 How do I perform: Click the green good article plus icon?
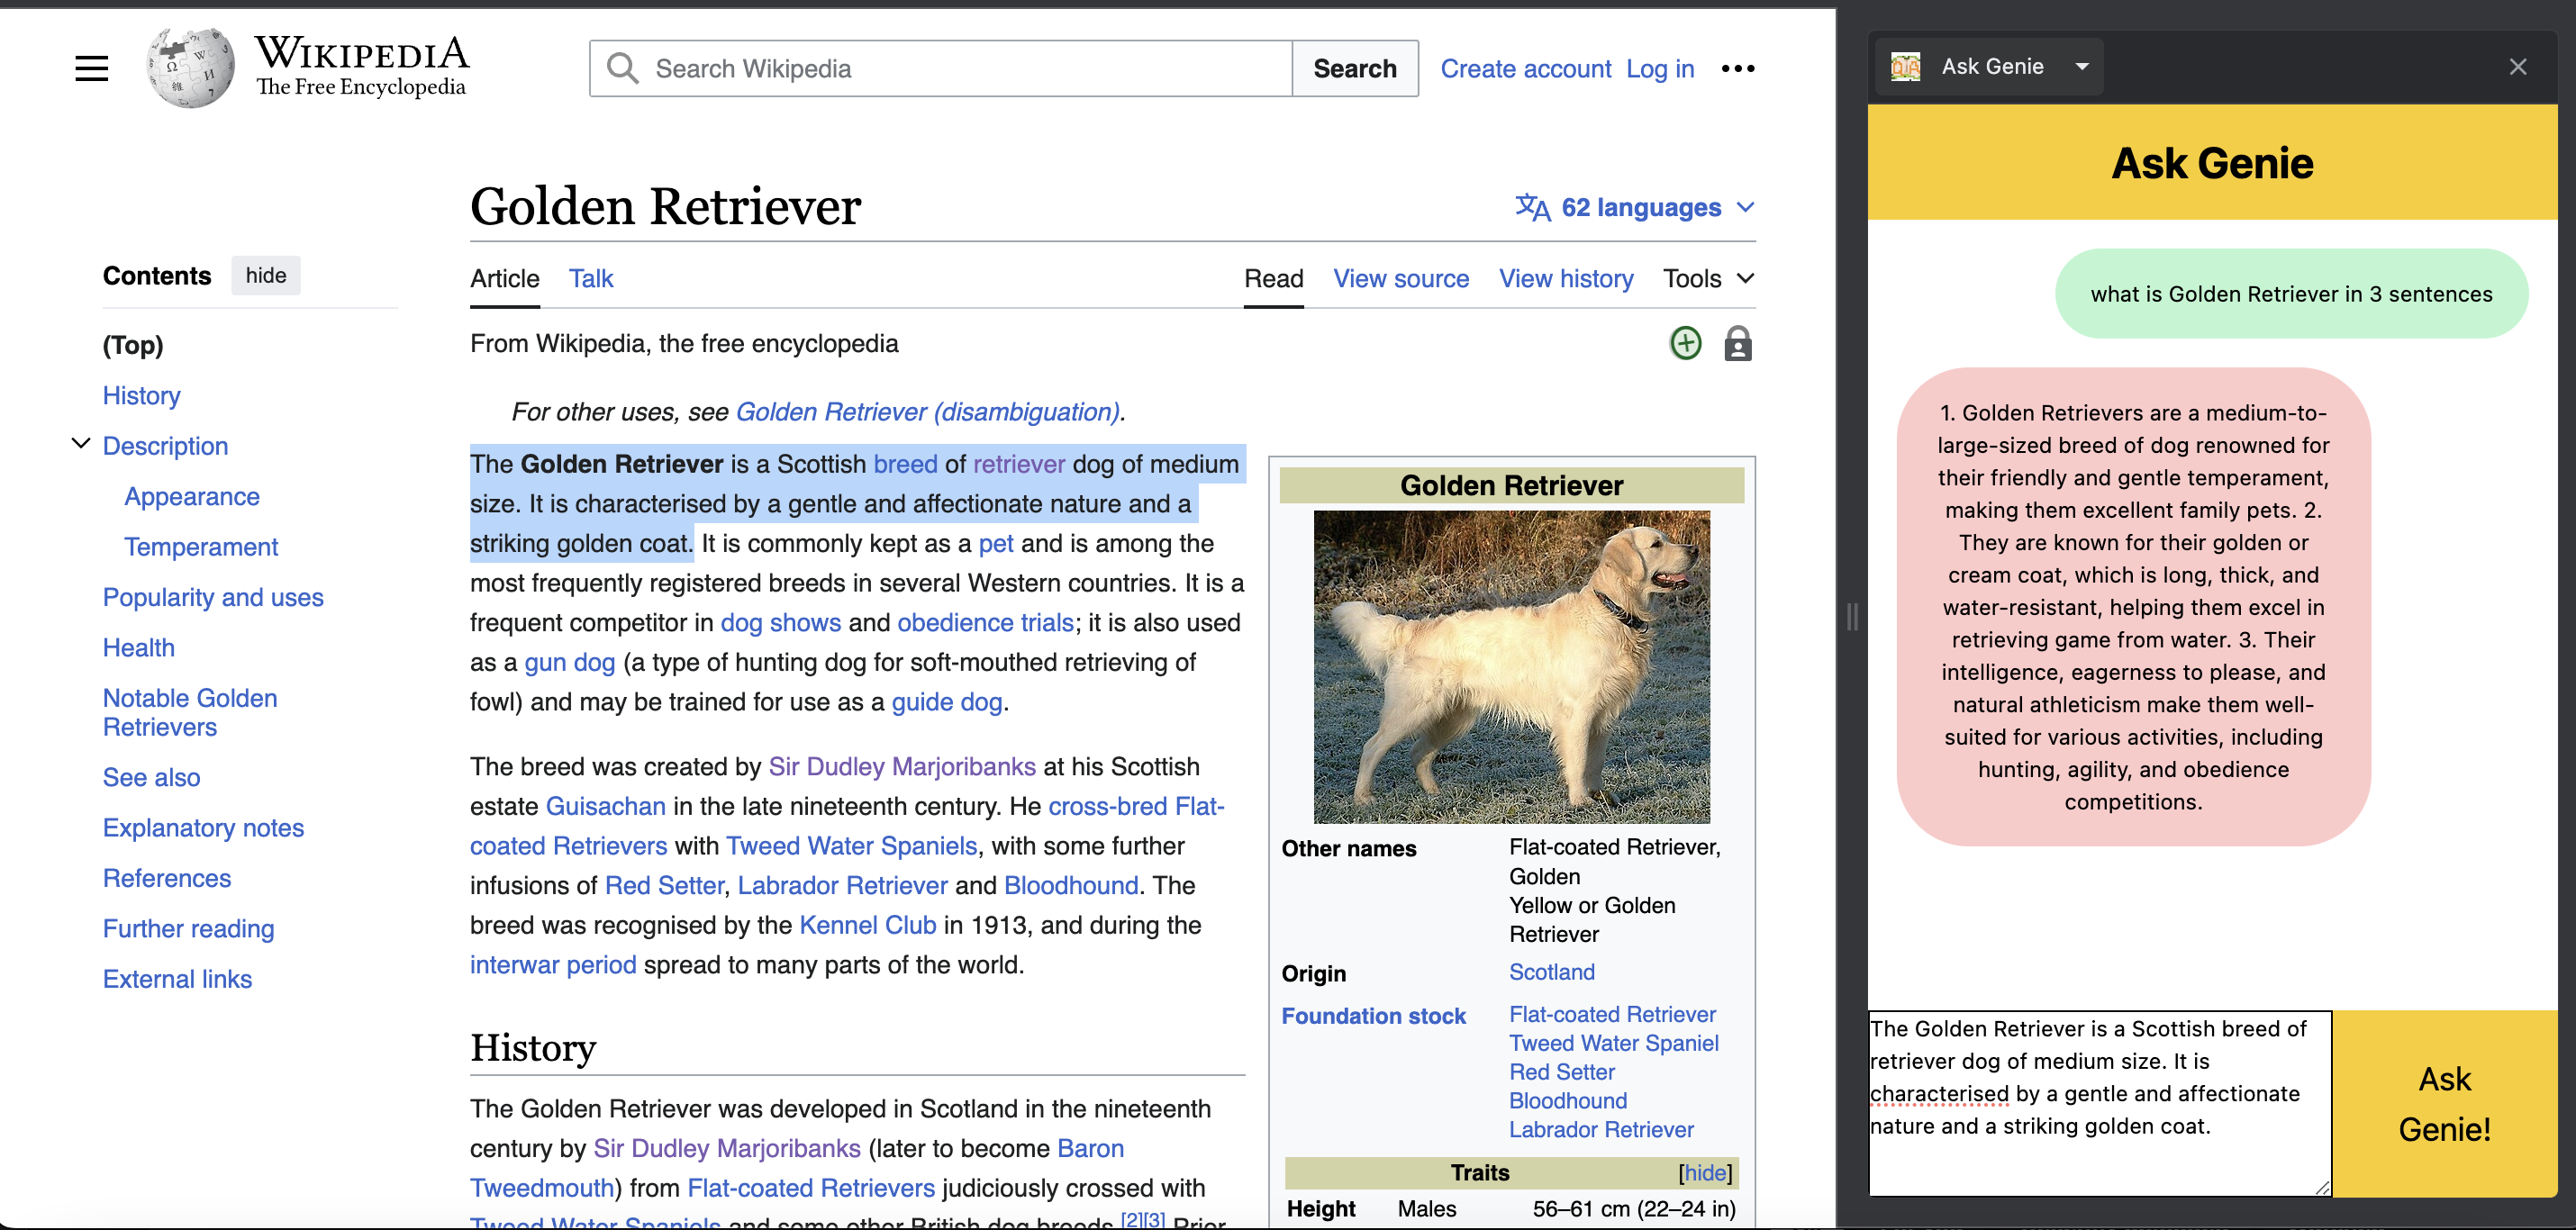[1685, 343]
